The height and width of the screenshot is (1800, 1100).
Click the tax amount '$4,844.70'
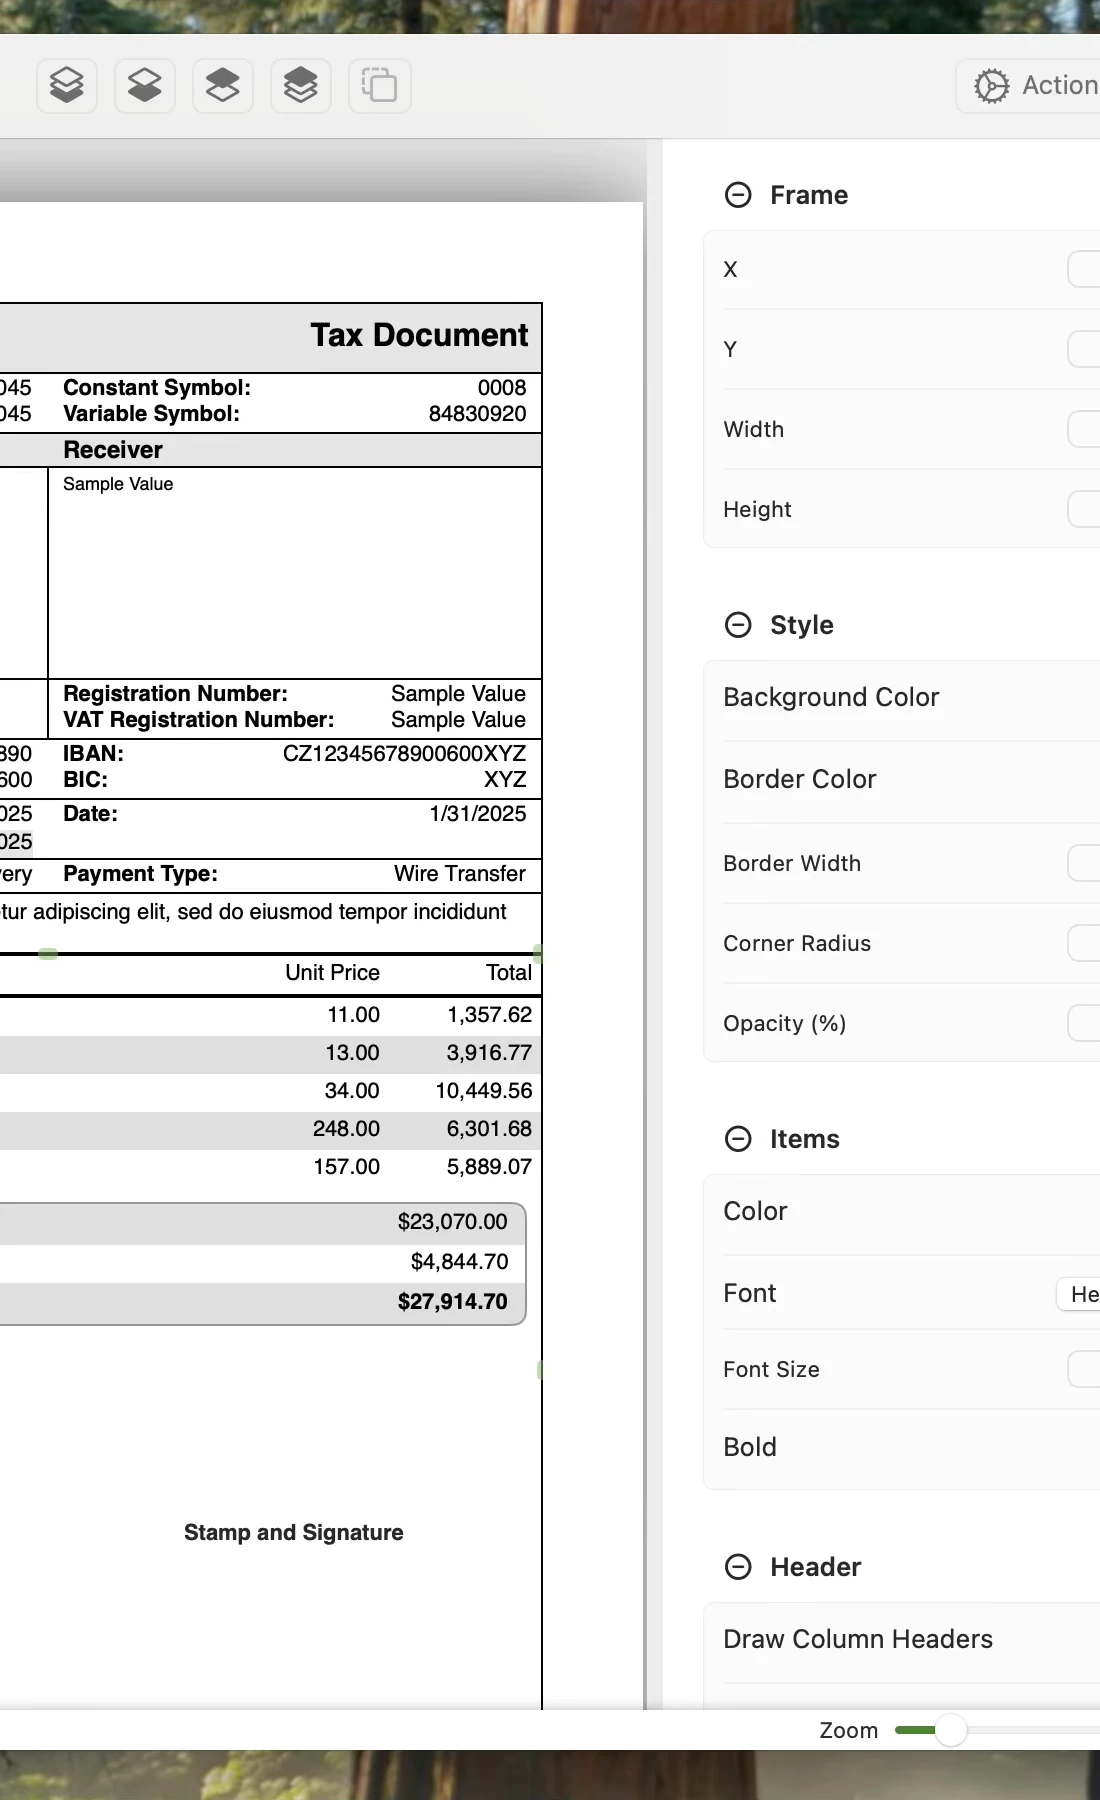tap(459, 1262)
